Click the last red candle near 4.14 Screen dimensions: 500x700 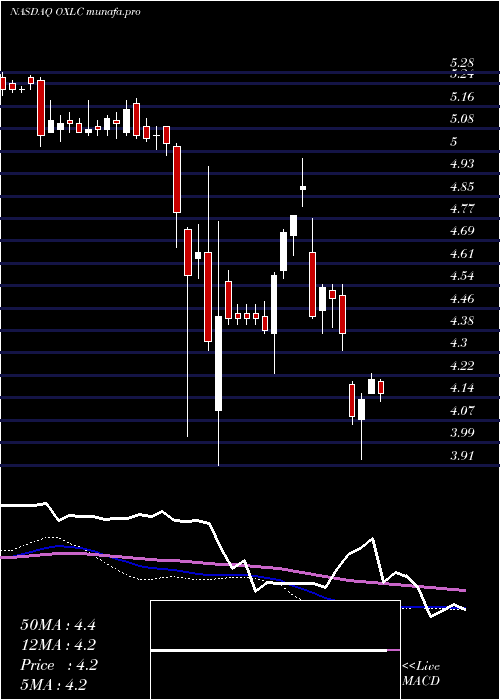coord(381,387)
